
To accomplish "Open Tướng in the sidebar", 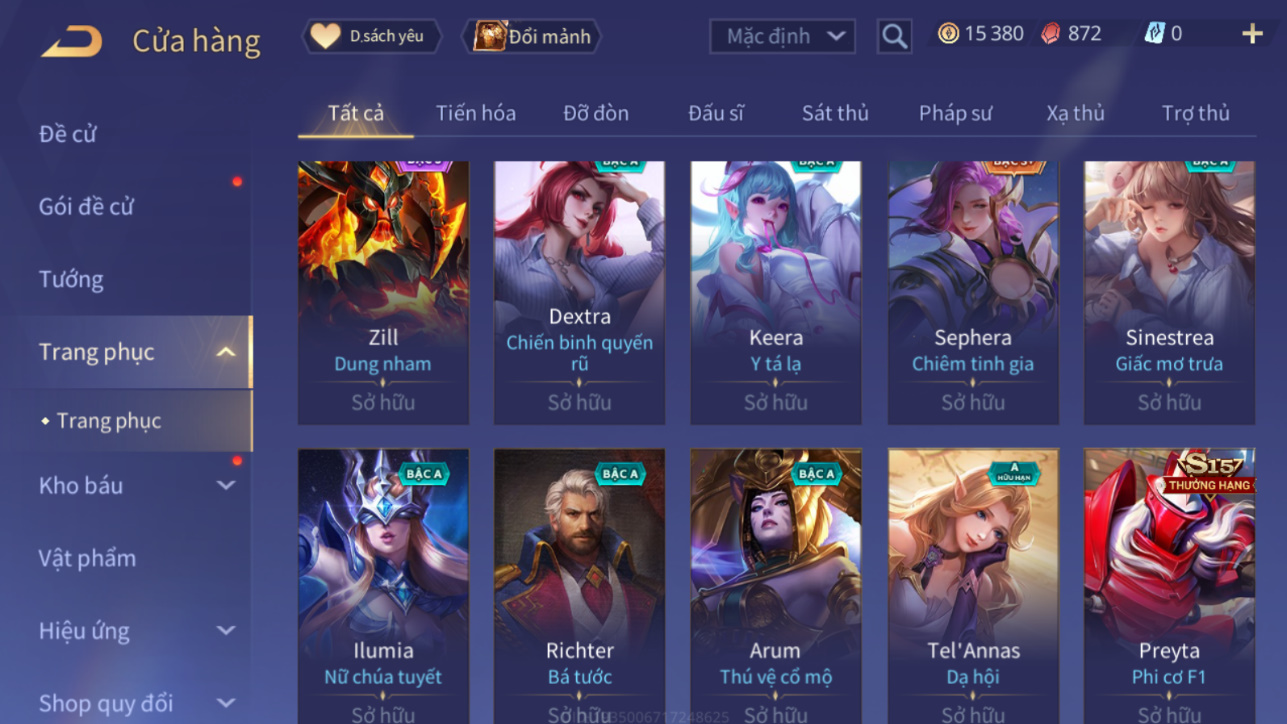I will (71, 279).
